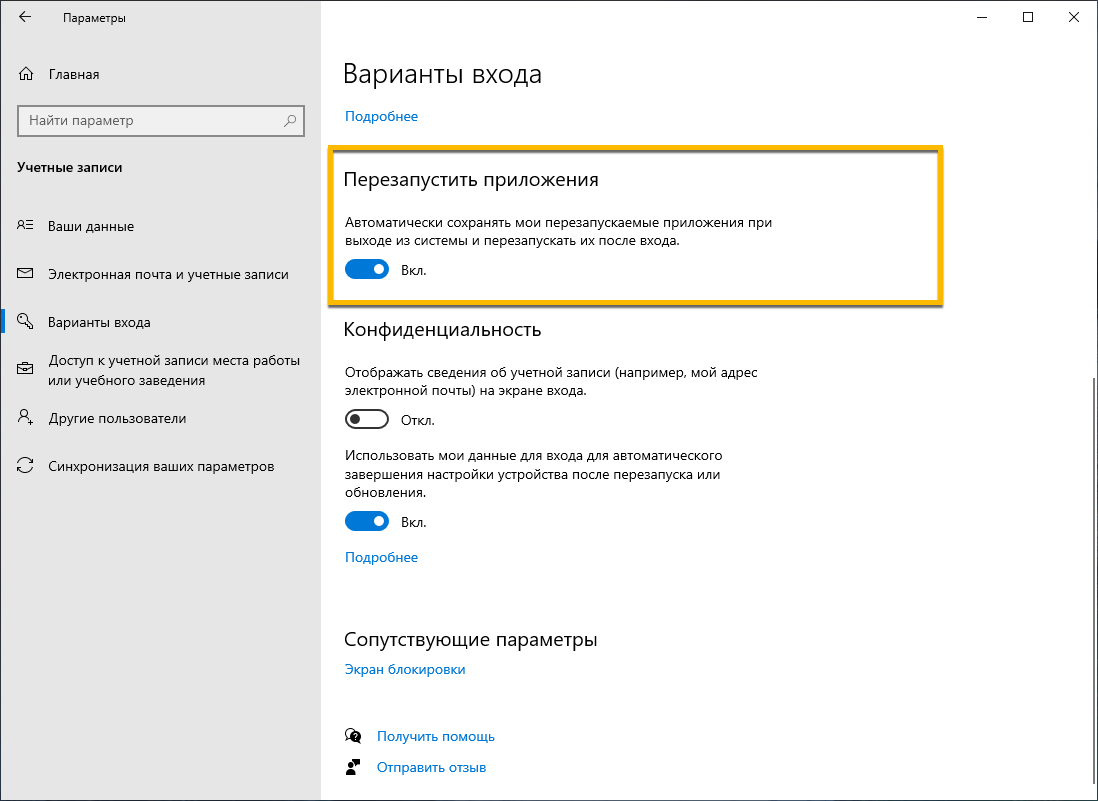Image resolution: width=1098 pixels, height=801 pixels.
Task: Click the key icon for Варианты входа
Action: coord(24,322)
